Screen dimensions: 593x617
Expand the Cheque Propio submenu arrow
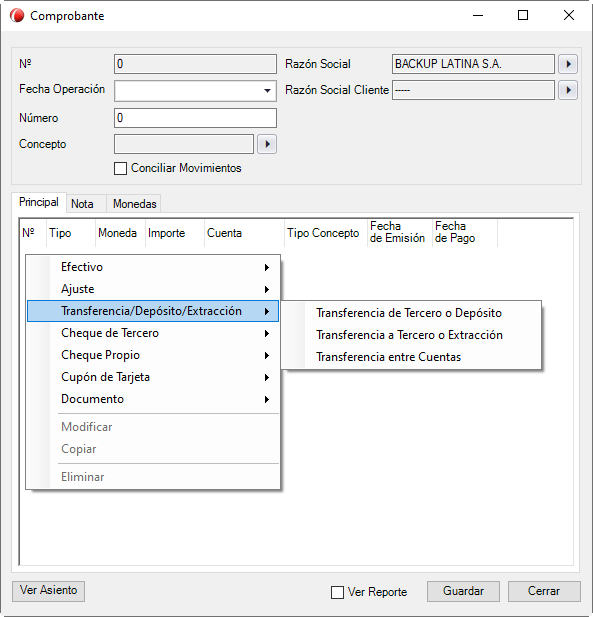pos(267,356)
